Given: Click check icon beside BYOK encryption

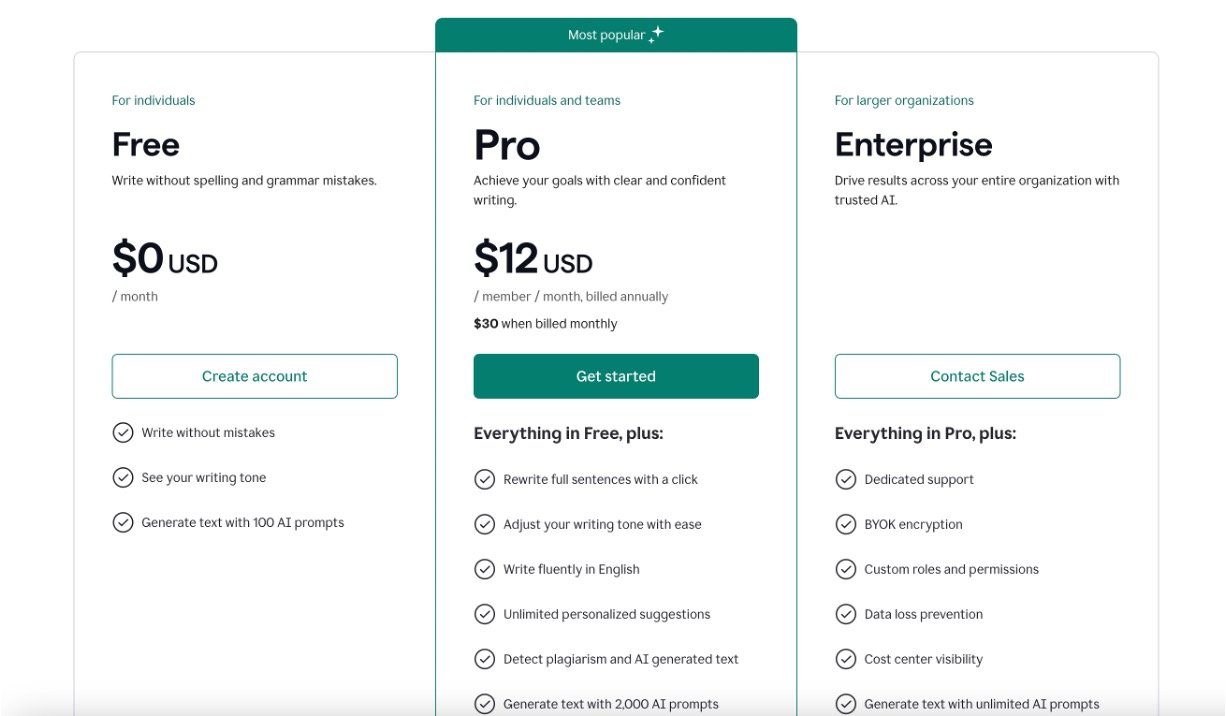Looking at the screenshot, I should coord(846,525).
